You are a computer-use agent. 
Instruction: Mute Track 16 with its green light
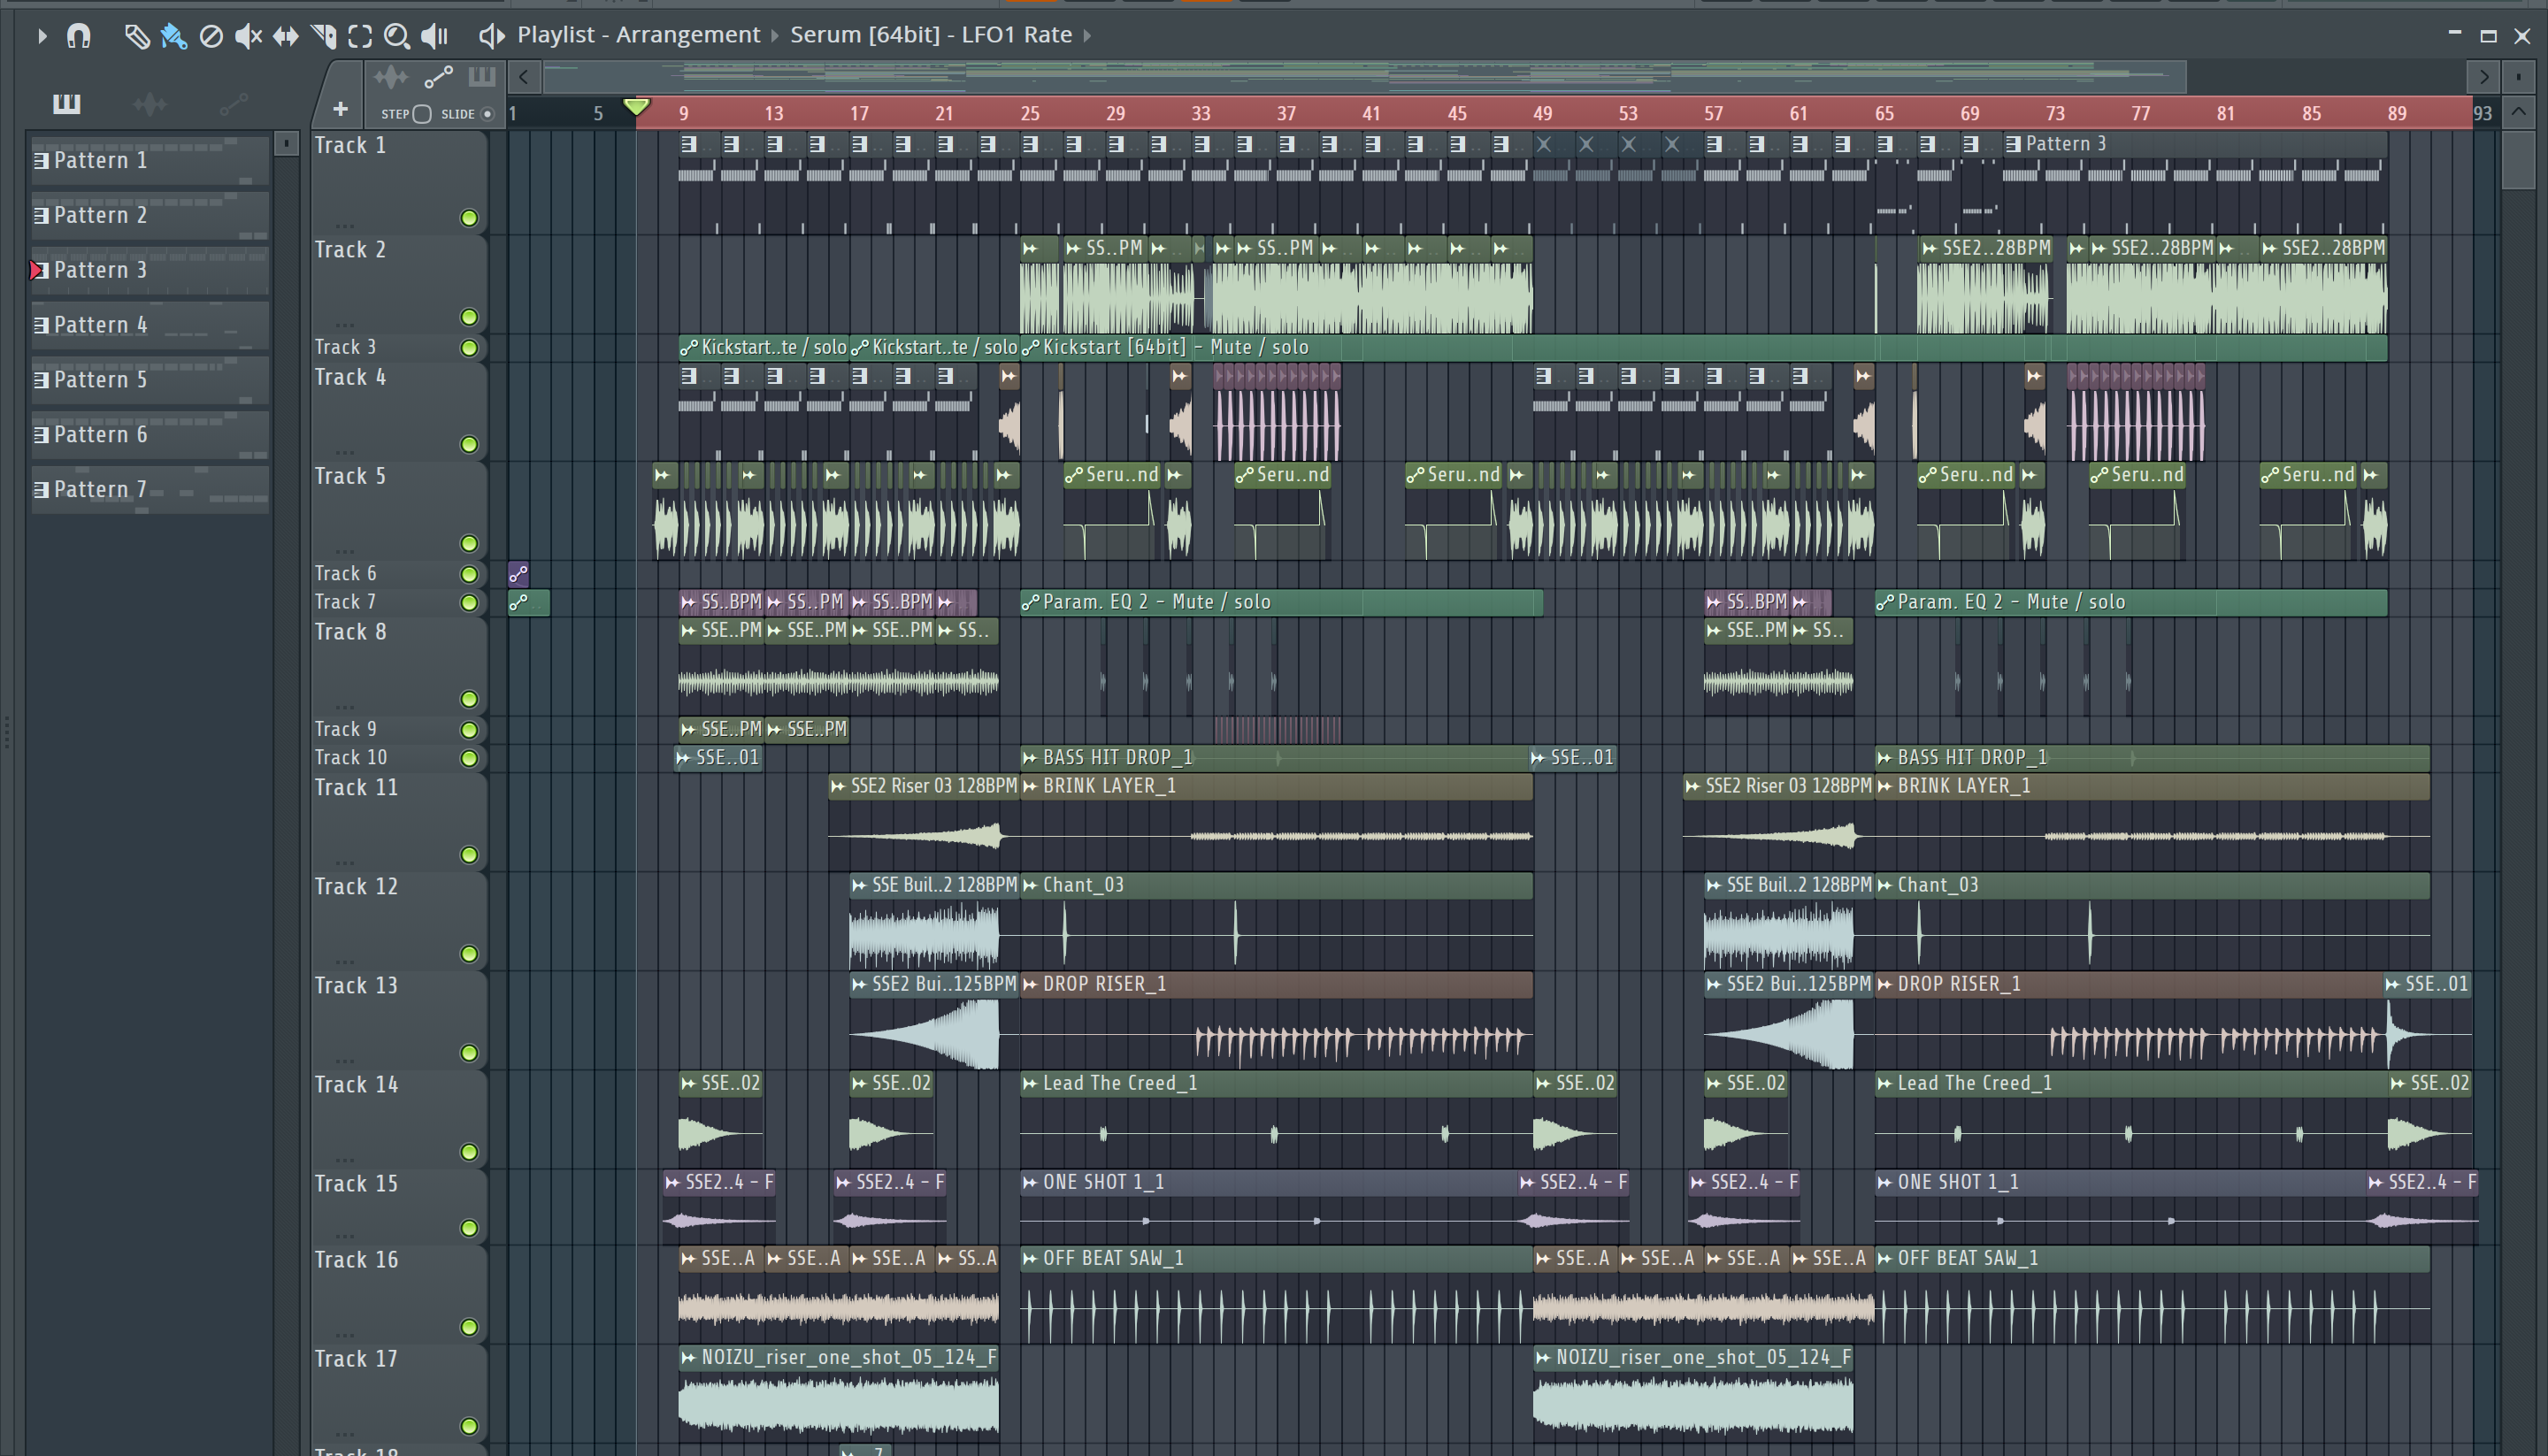[x=469, y=1327]
